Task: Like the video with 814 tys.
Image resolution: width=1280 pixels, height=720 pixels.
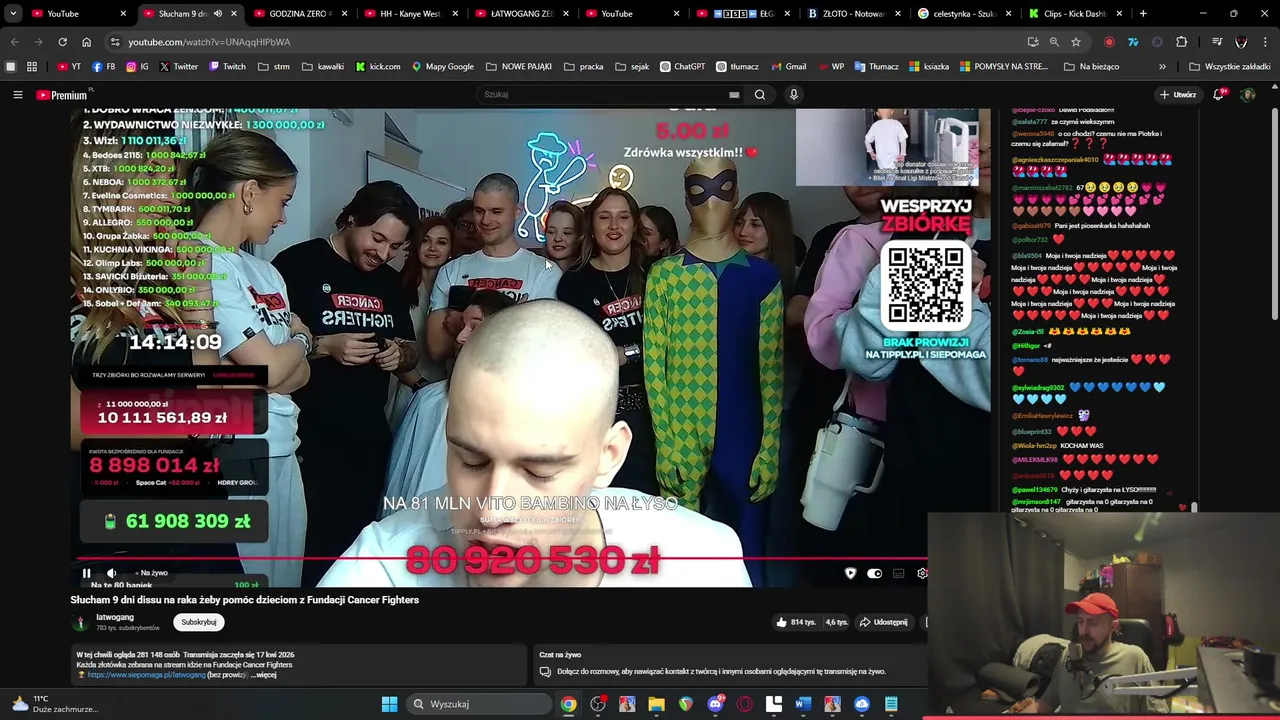Action: click(796, 622)
